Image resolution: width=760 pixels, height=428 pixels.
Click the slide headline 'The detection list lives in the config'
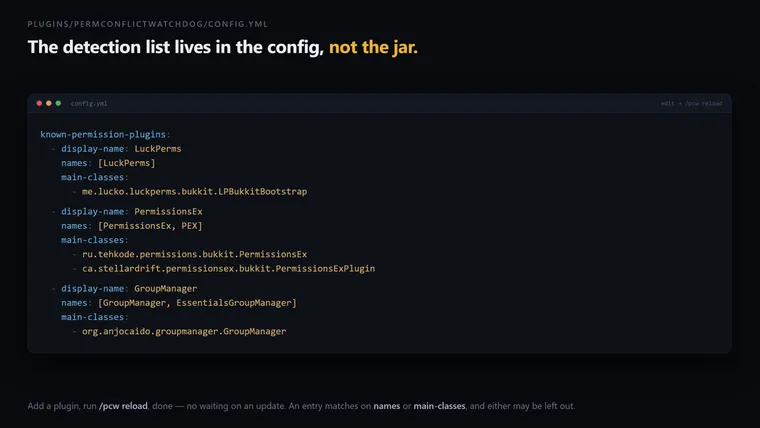tap(175, 47)
